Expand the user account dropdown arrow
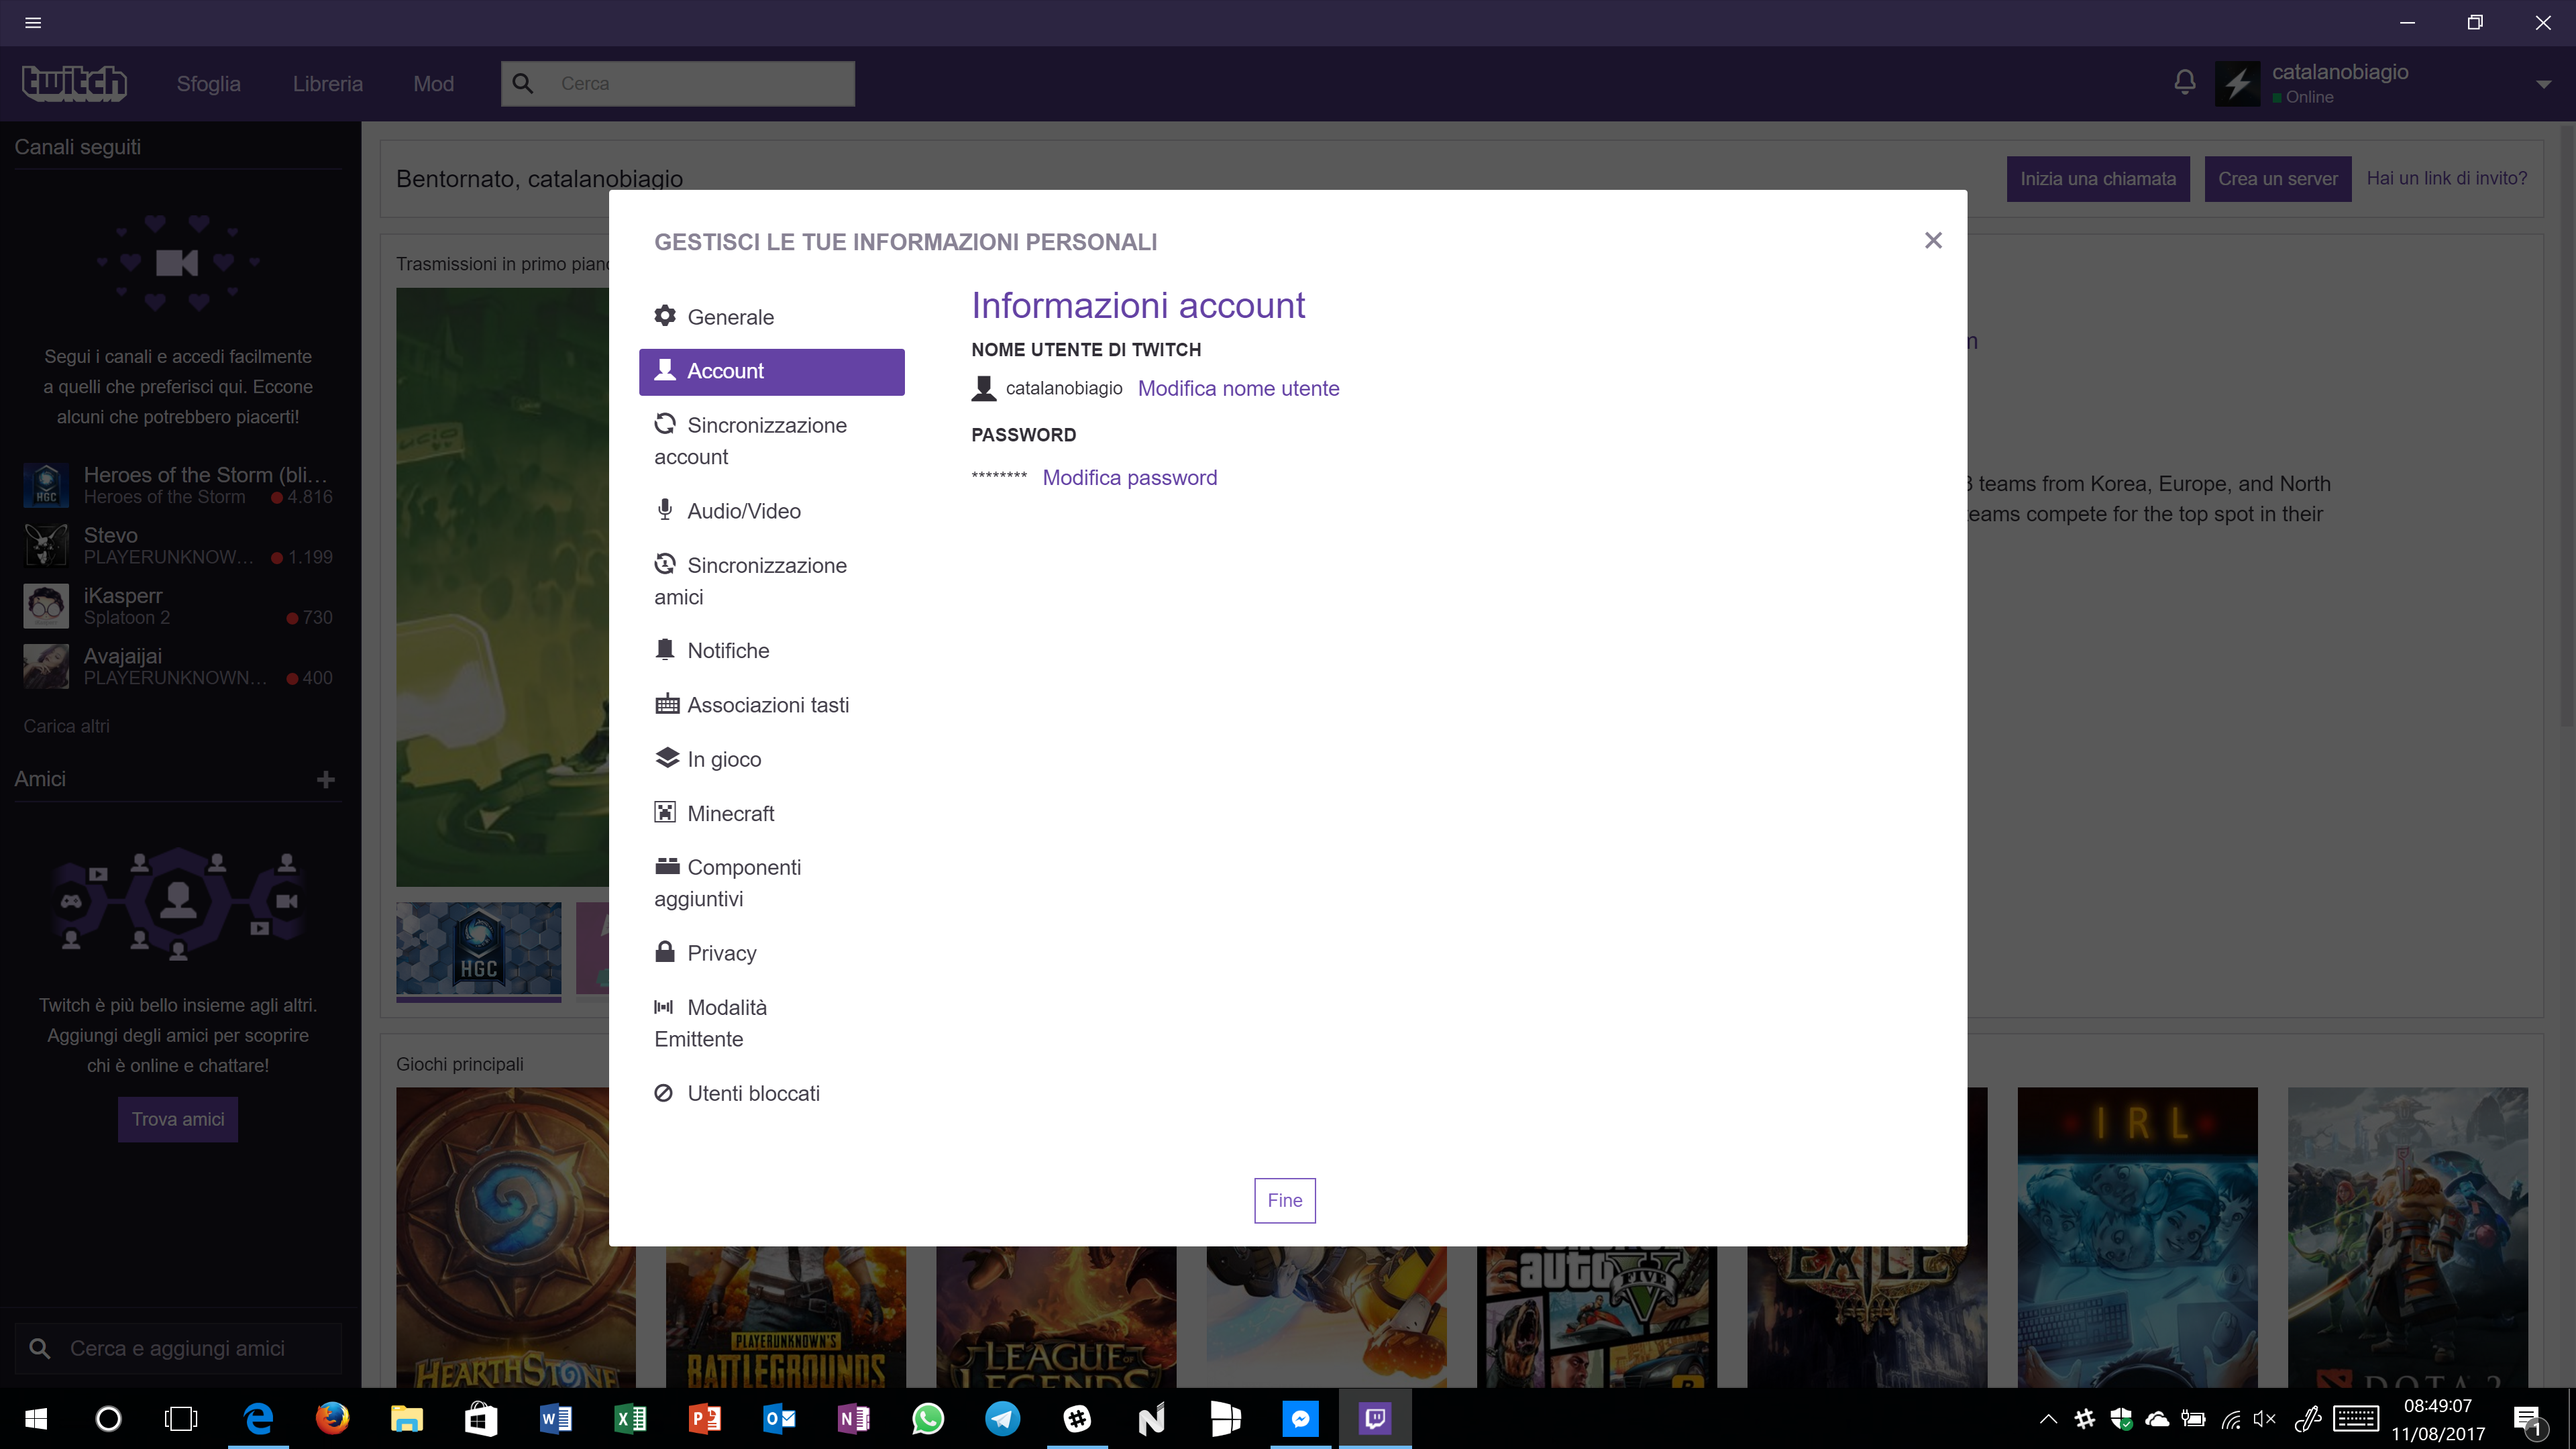 (2543, 85)
